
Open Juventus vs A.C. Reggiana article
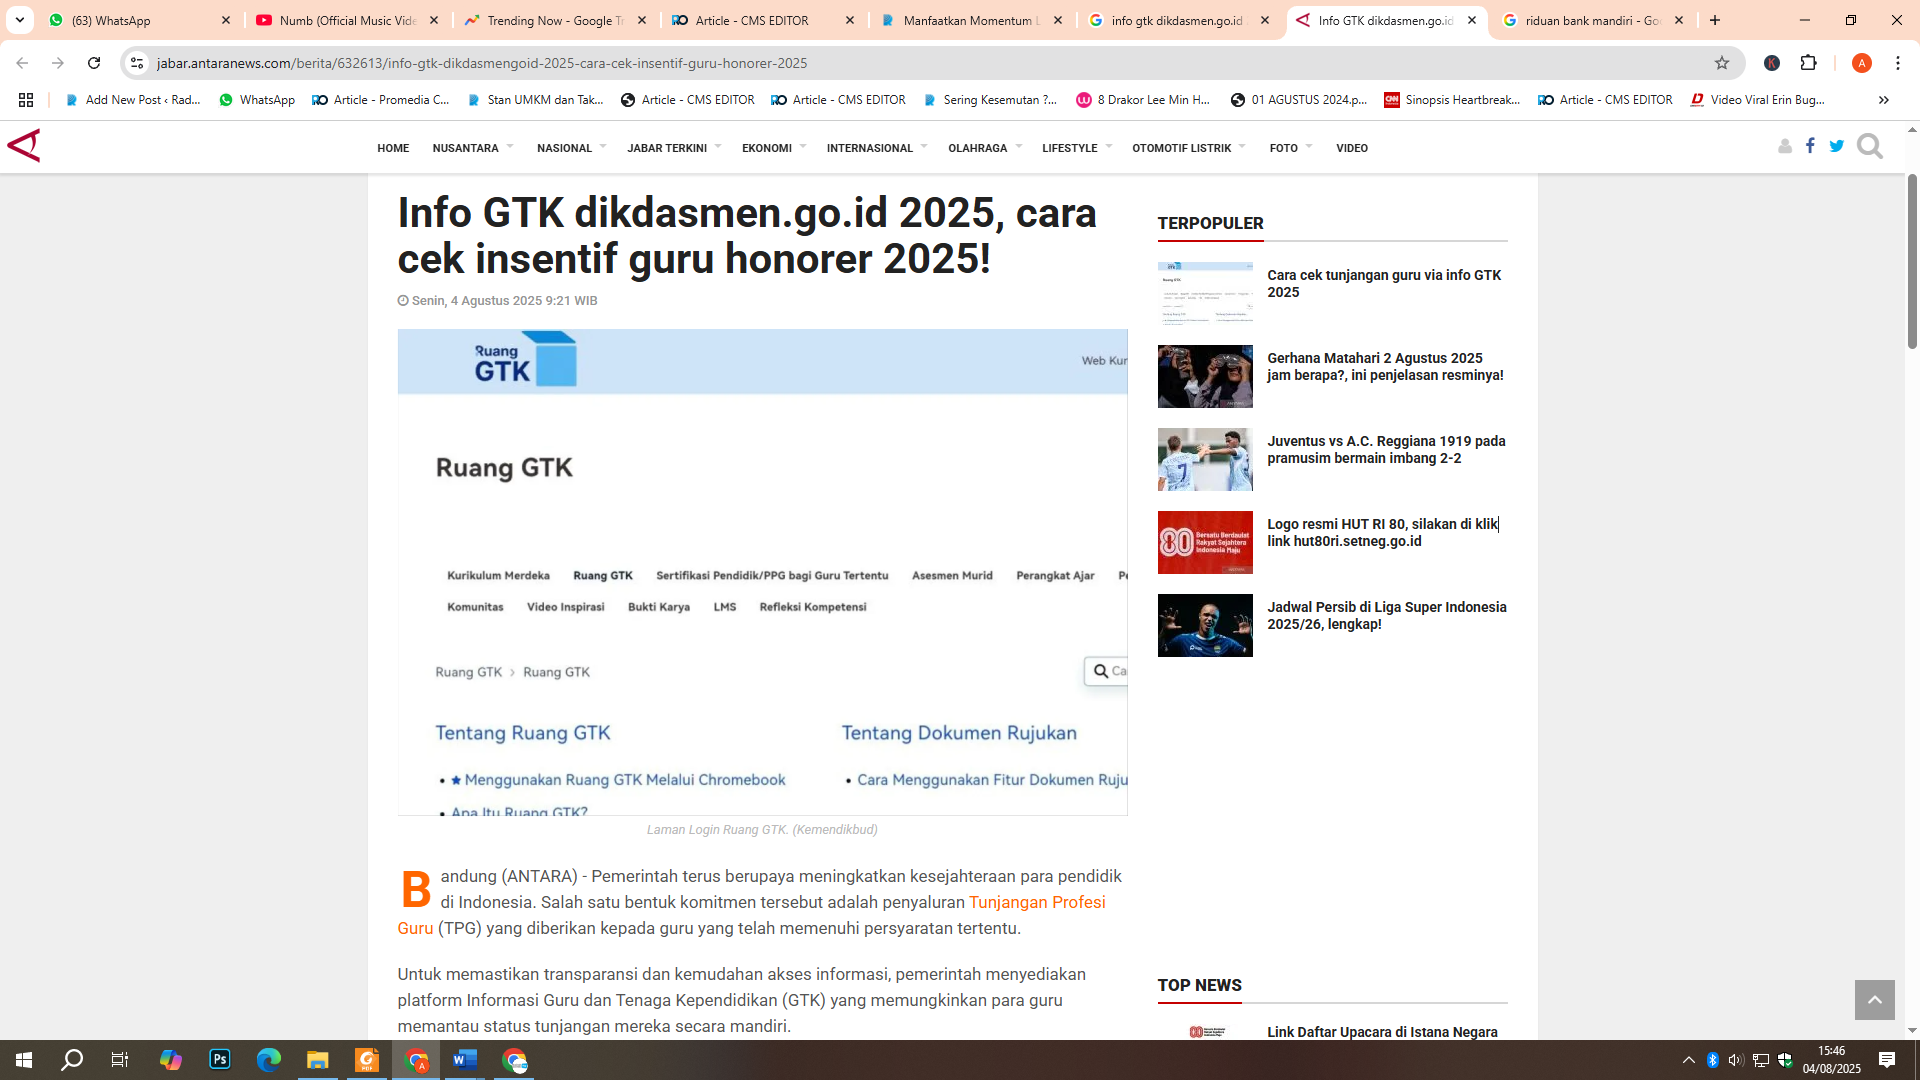point(1386,450)
